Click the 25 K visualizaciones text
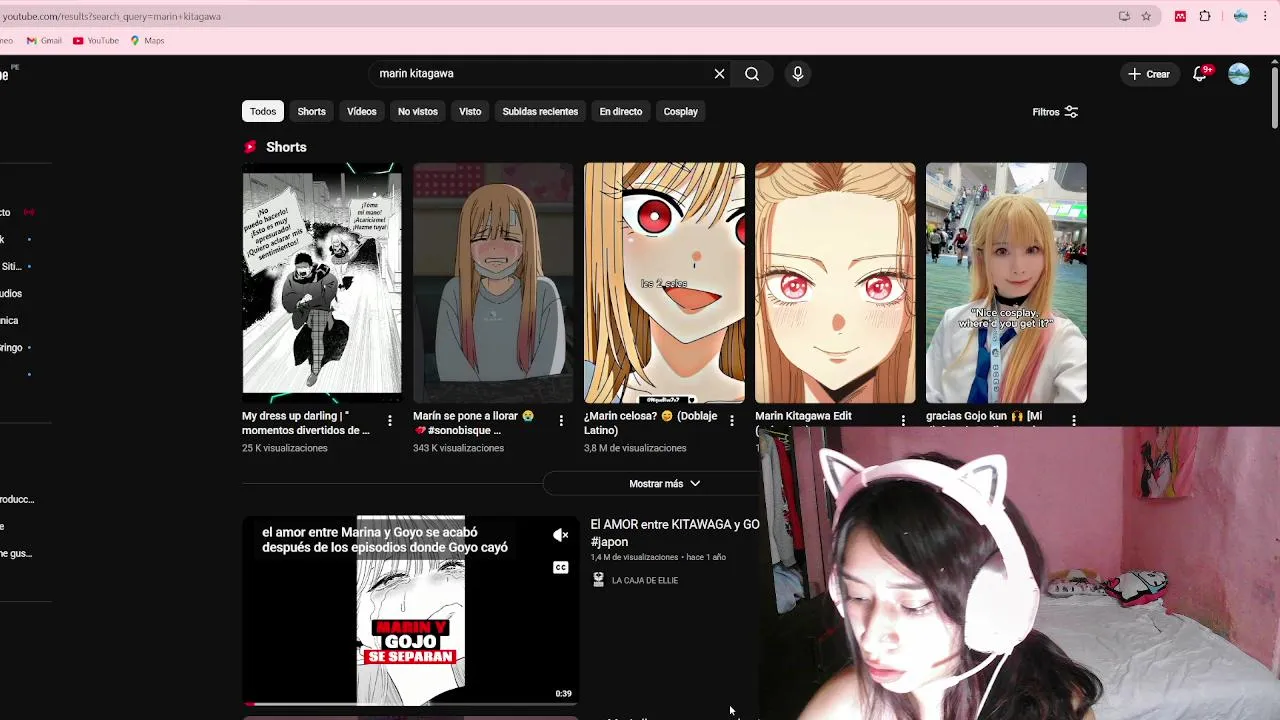 tap(285, 448)
